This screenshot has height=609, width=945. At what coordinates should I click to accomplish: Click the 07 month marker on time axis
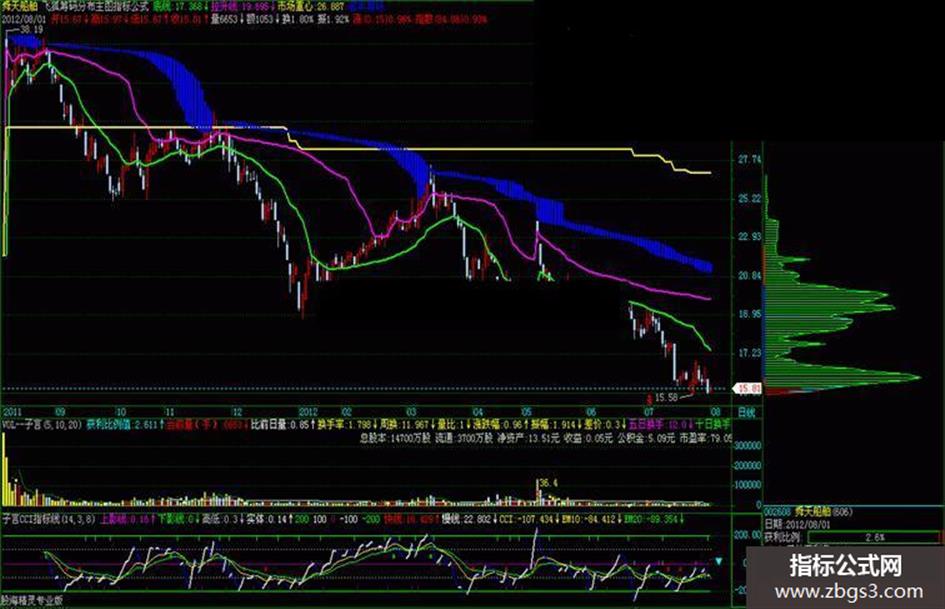tap(648, 412)
